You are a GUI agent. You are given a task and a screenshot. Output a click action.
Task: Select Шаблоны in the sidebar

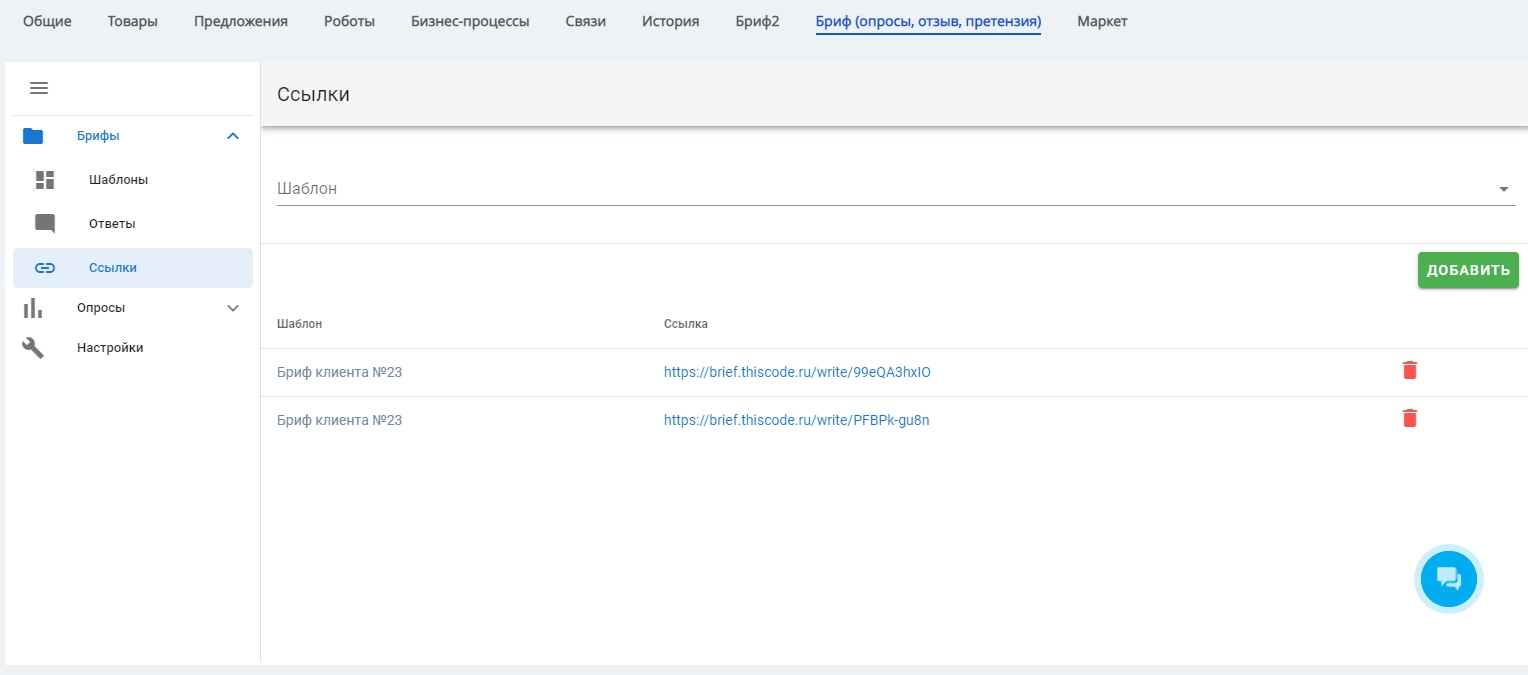[118, 180]
